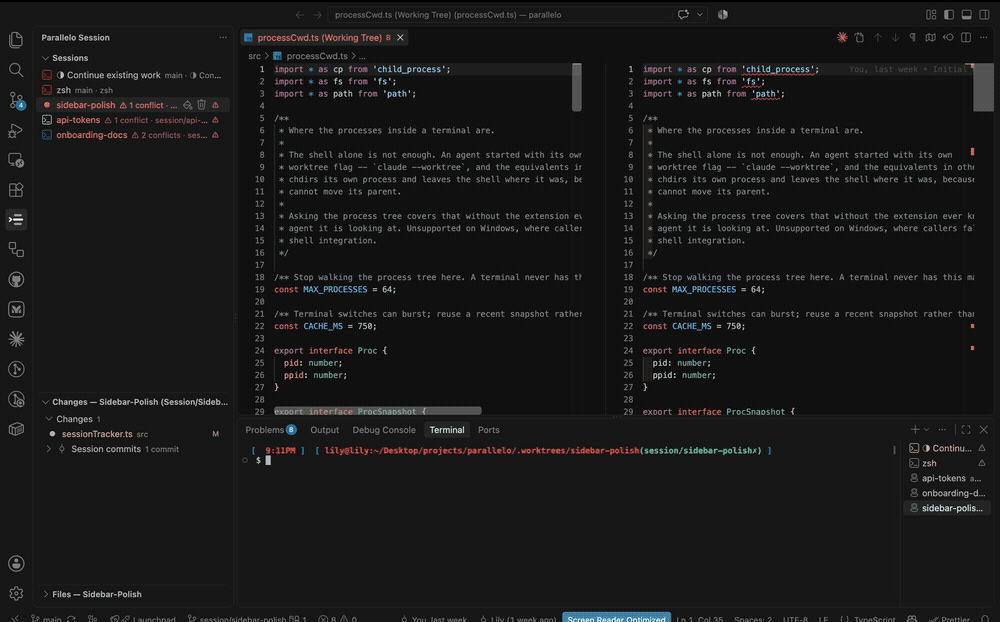Open dropdown arrow beside Copilot chat icon
This screenshot has width=1000, height=622.
(700, 15)
